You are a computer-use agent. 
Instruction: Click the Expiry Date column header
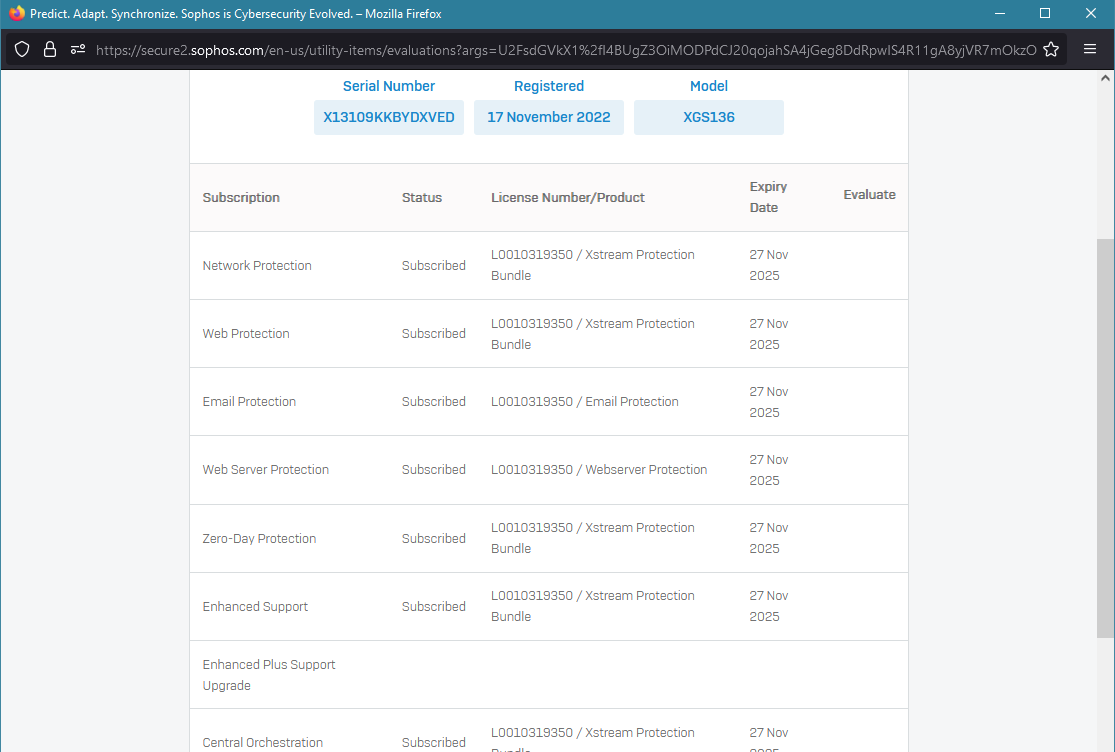[x=768, y=197]
